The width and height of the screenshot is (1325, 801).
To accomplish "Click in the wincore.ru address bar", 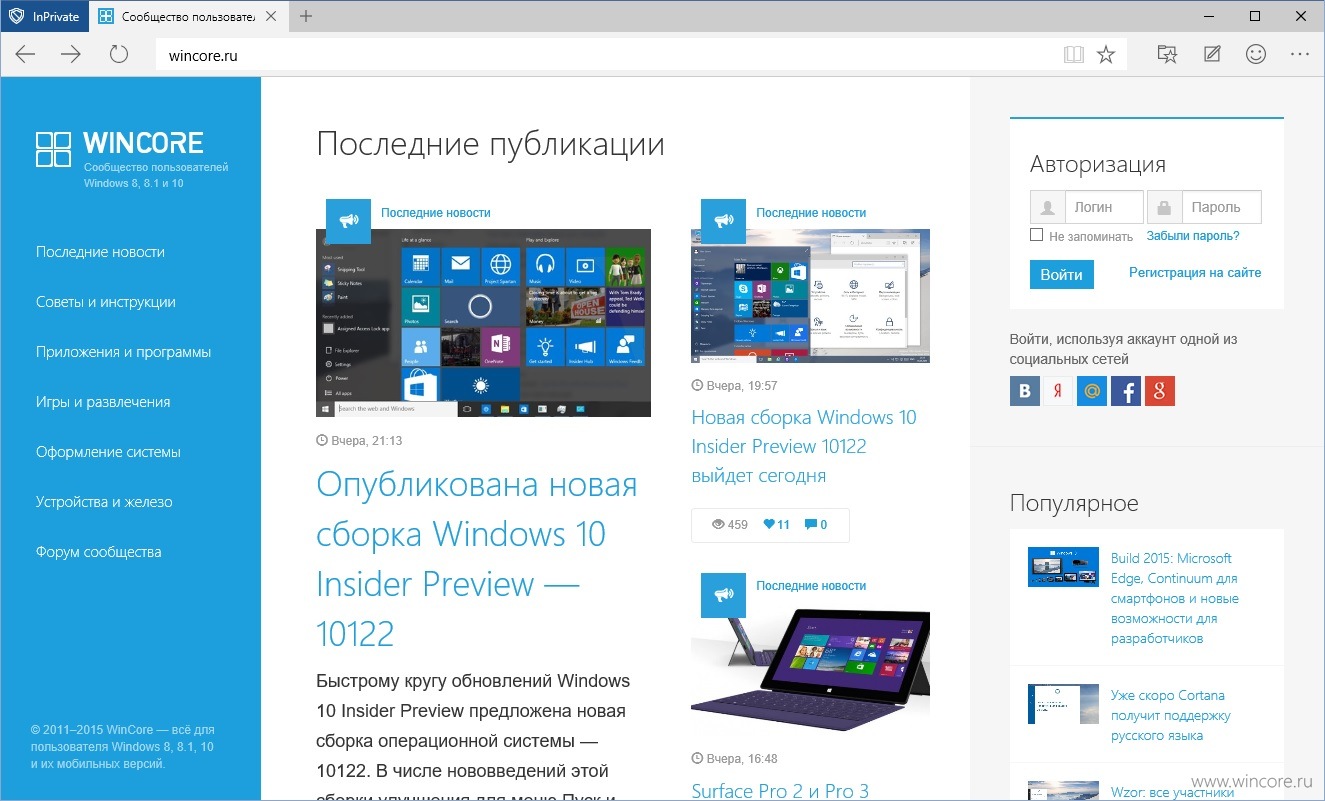I will 605,55.
